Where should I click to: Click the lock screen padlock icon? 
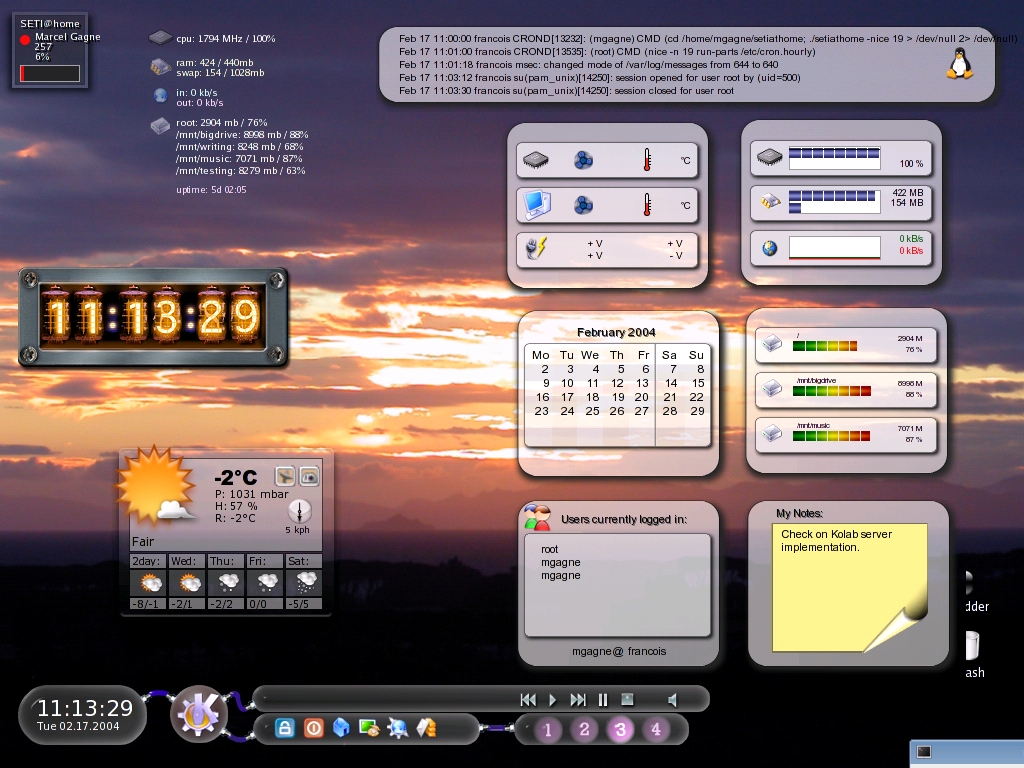(x=285, y=729)
